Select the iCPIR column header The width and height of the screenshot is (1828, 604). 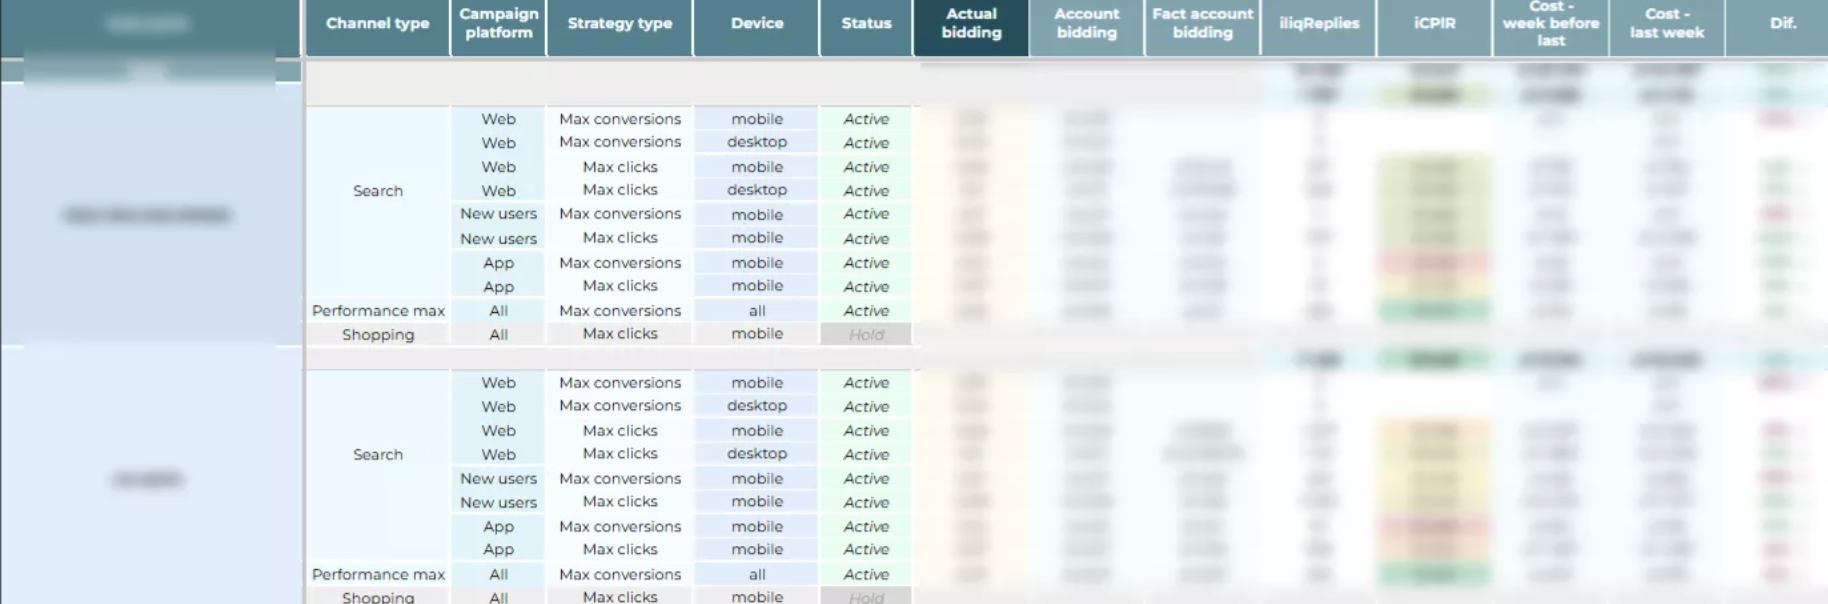pyautogui.click(x=1434, y=24)
